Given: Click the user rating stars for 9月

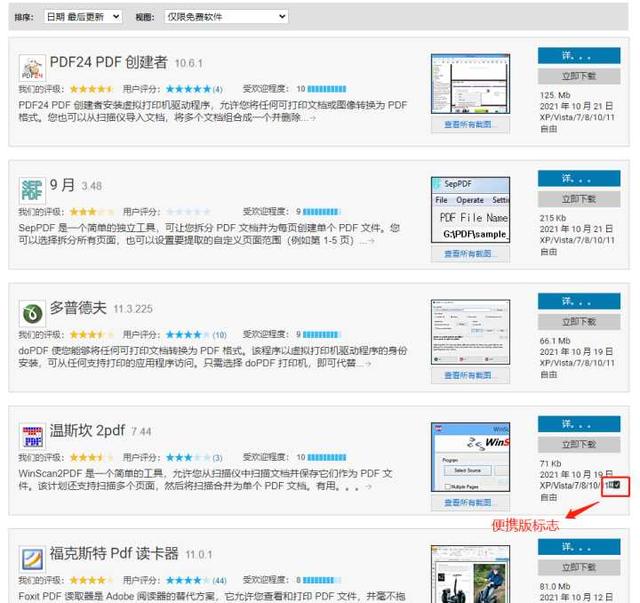Looking at the screenshot, I should [x=188, y=212].
